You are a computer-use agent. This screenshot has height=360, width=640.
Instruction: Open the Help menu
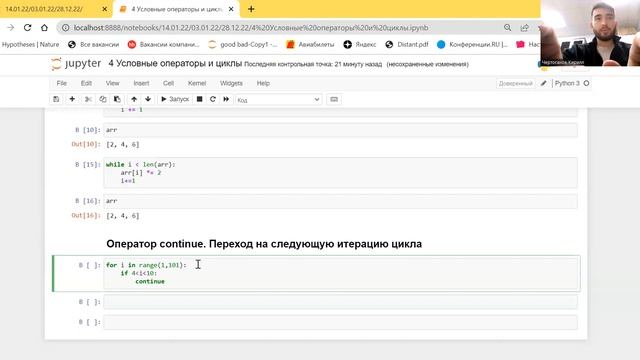coord(263,83)
